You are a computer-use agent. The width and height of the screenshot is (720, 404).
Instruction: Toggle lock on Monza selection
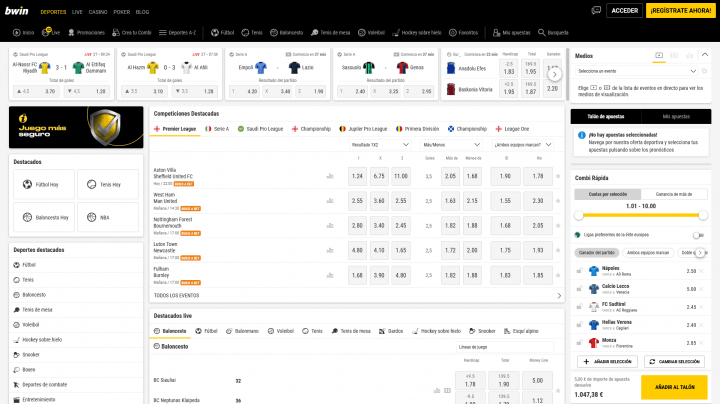[579, 343]
